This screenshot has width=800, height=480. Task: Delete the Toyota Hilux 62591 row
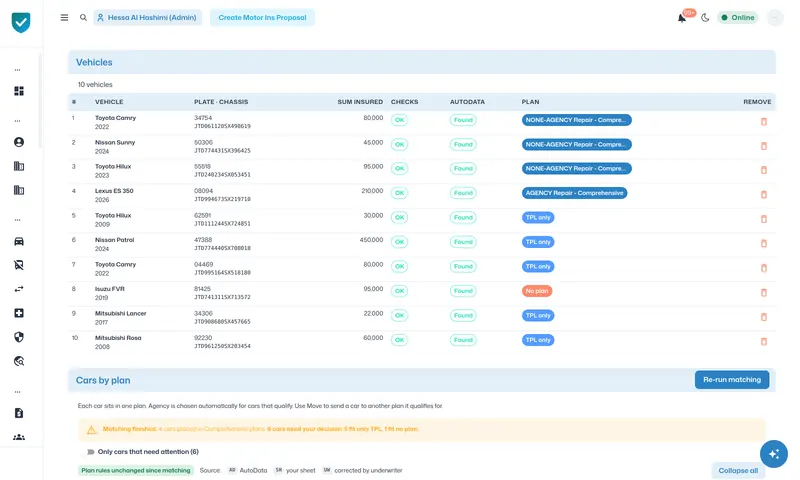click(x=764, y=219)
